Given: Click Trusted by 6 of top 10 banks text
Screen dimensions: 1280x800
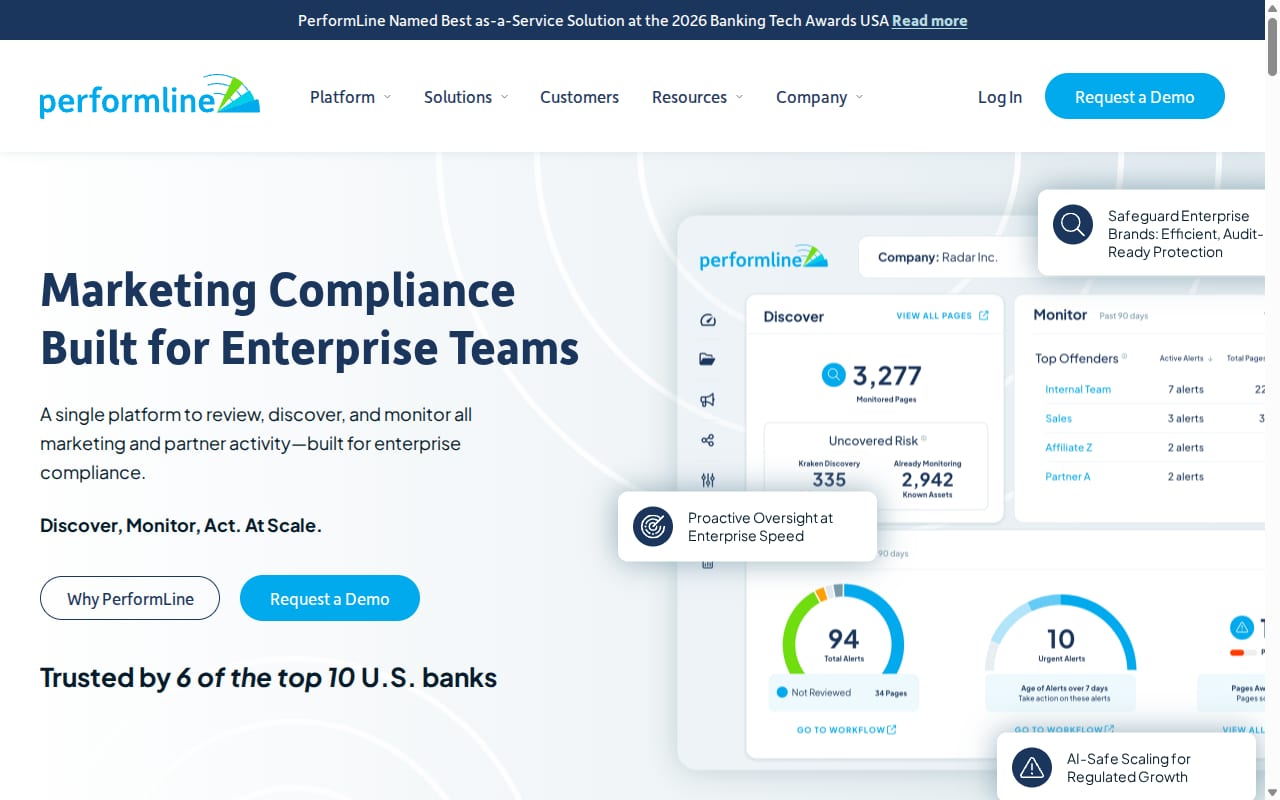Looking at the screenshot, I should point(268,677).
